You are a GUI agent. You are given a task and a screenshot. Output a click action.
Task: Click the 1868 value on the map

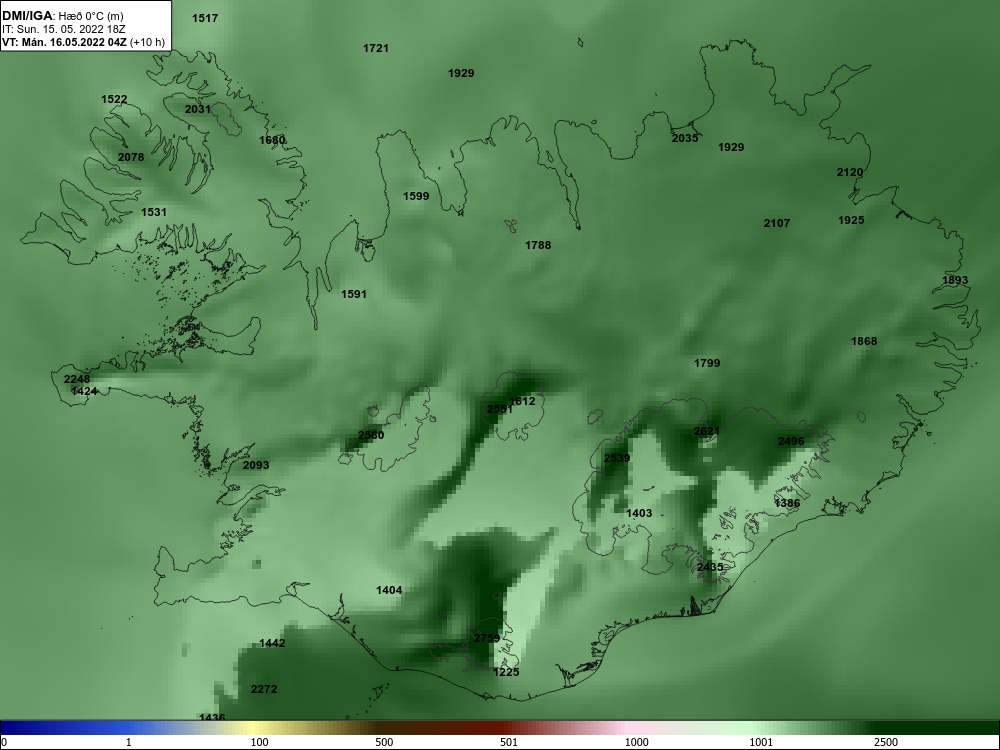click(864, 341)
